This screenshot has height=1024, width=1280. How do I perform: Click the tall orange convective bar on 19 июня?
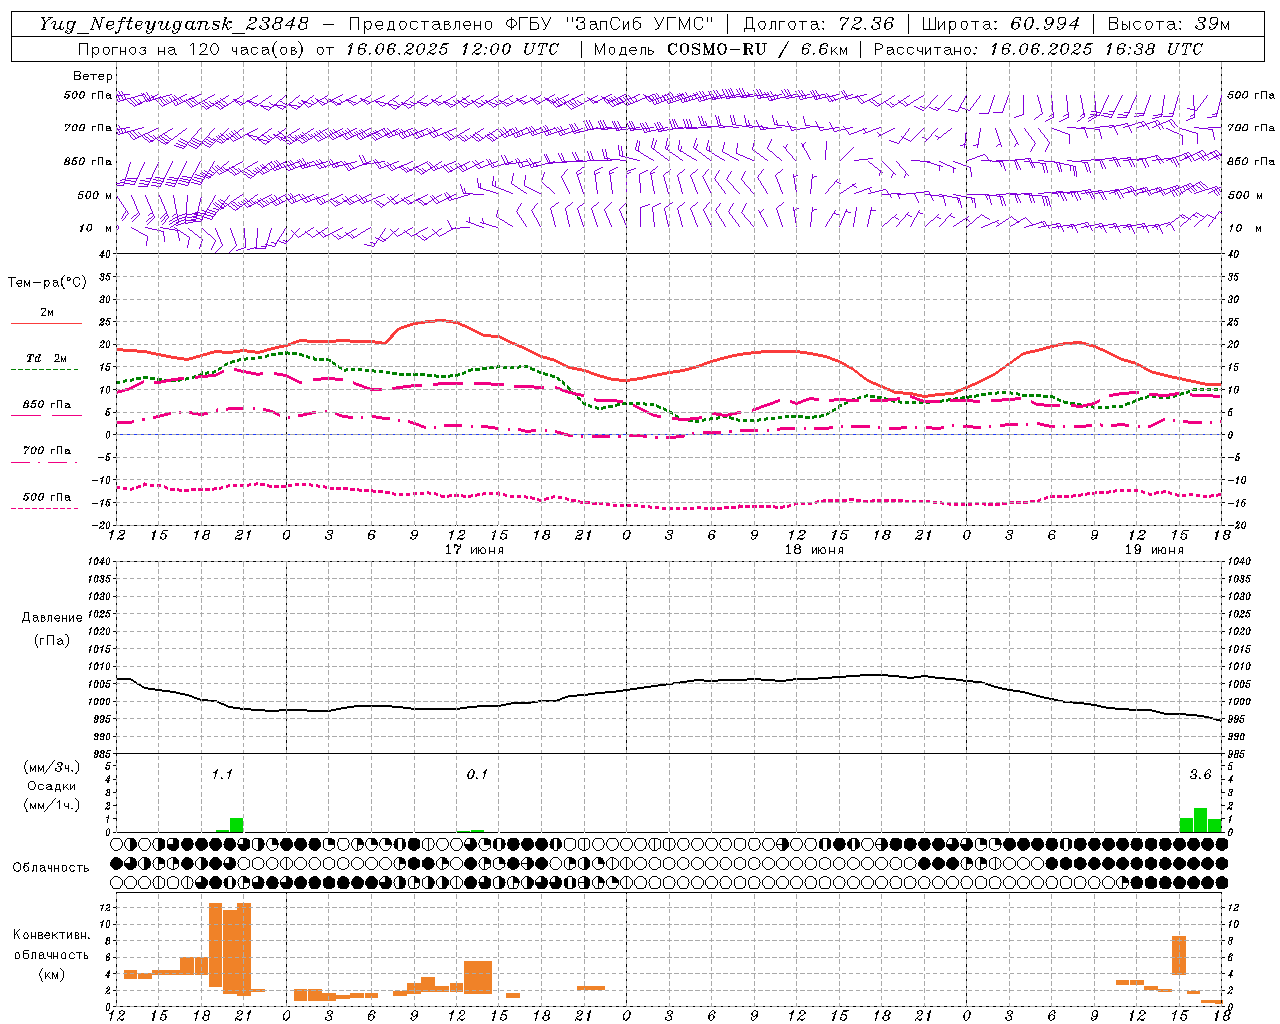1179,955
